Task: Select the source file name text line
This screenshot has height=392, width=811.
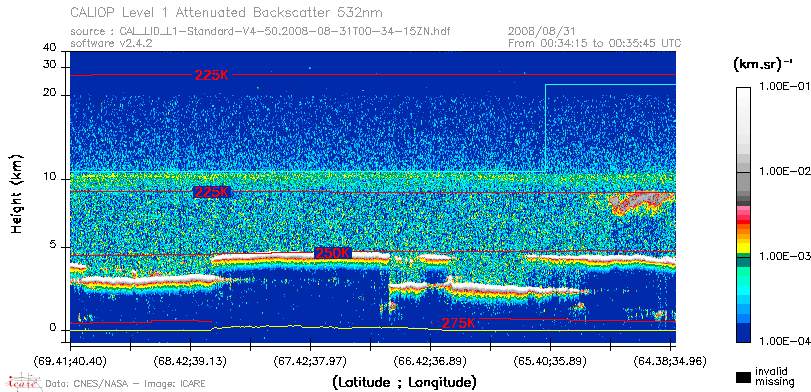Action: coord(261,32)
